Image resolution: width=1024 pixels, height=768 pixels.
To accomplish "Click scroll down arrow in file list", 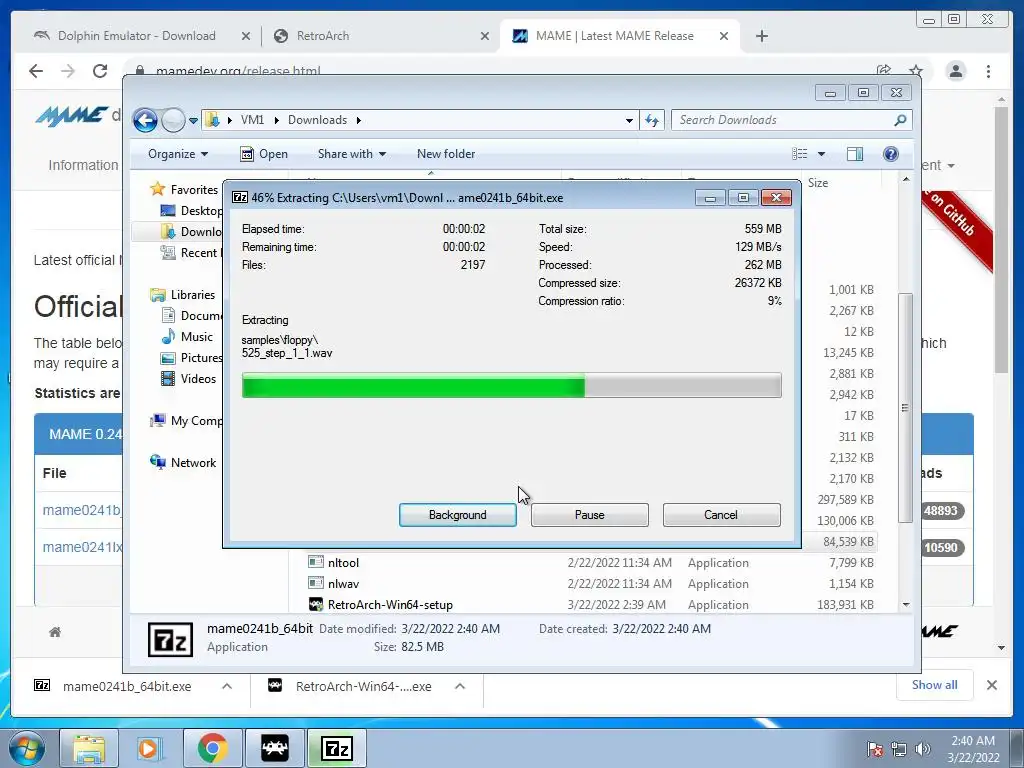I will coord(906,605).
